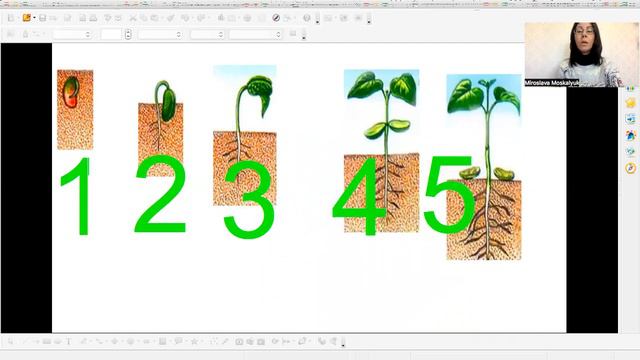The width and height of the screenshot is (640, 360).
Task: Click the line width input field
Action: point(111,35)
